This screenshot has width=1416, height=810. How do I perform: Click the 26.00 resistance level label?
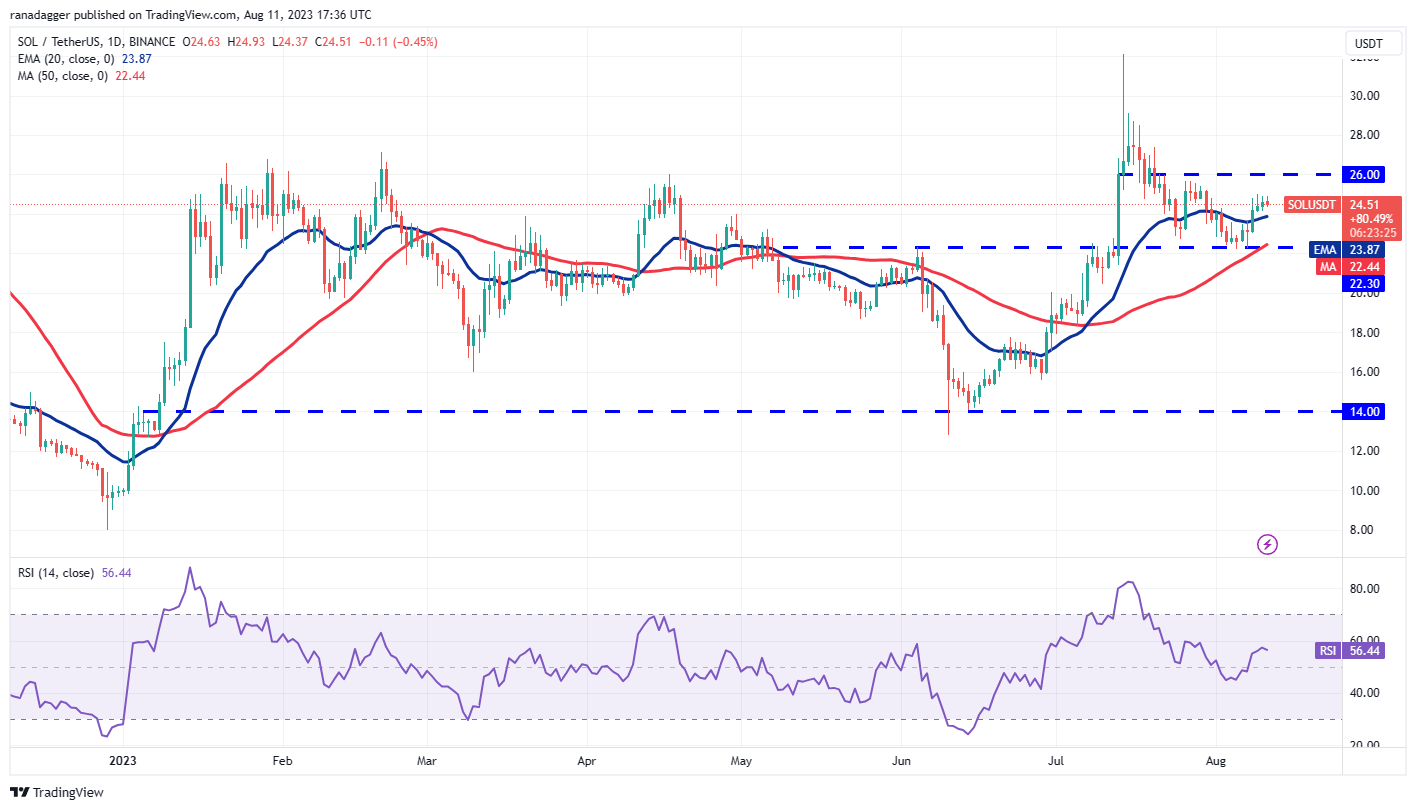pyautogui.click(x=1363, y=174)
